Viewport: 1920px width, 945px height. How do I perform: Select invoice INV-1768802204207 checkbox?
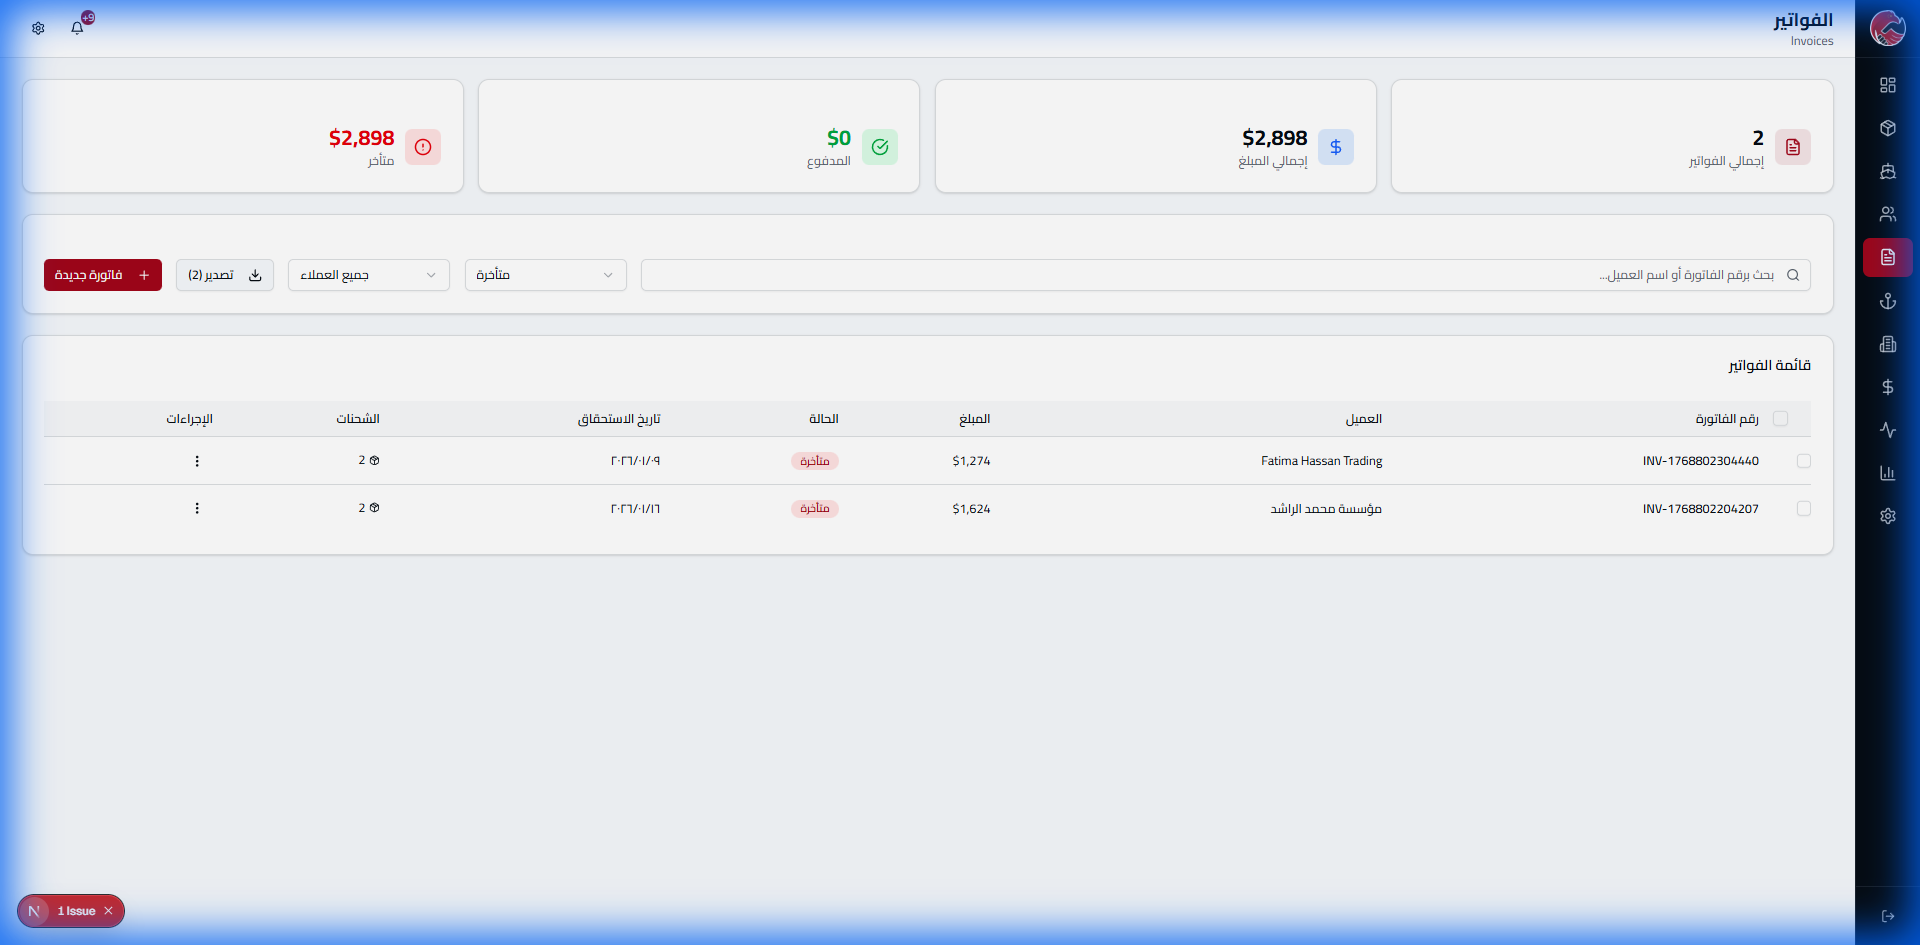tap(1805, 508)
